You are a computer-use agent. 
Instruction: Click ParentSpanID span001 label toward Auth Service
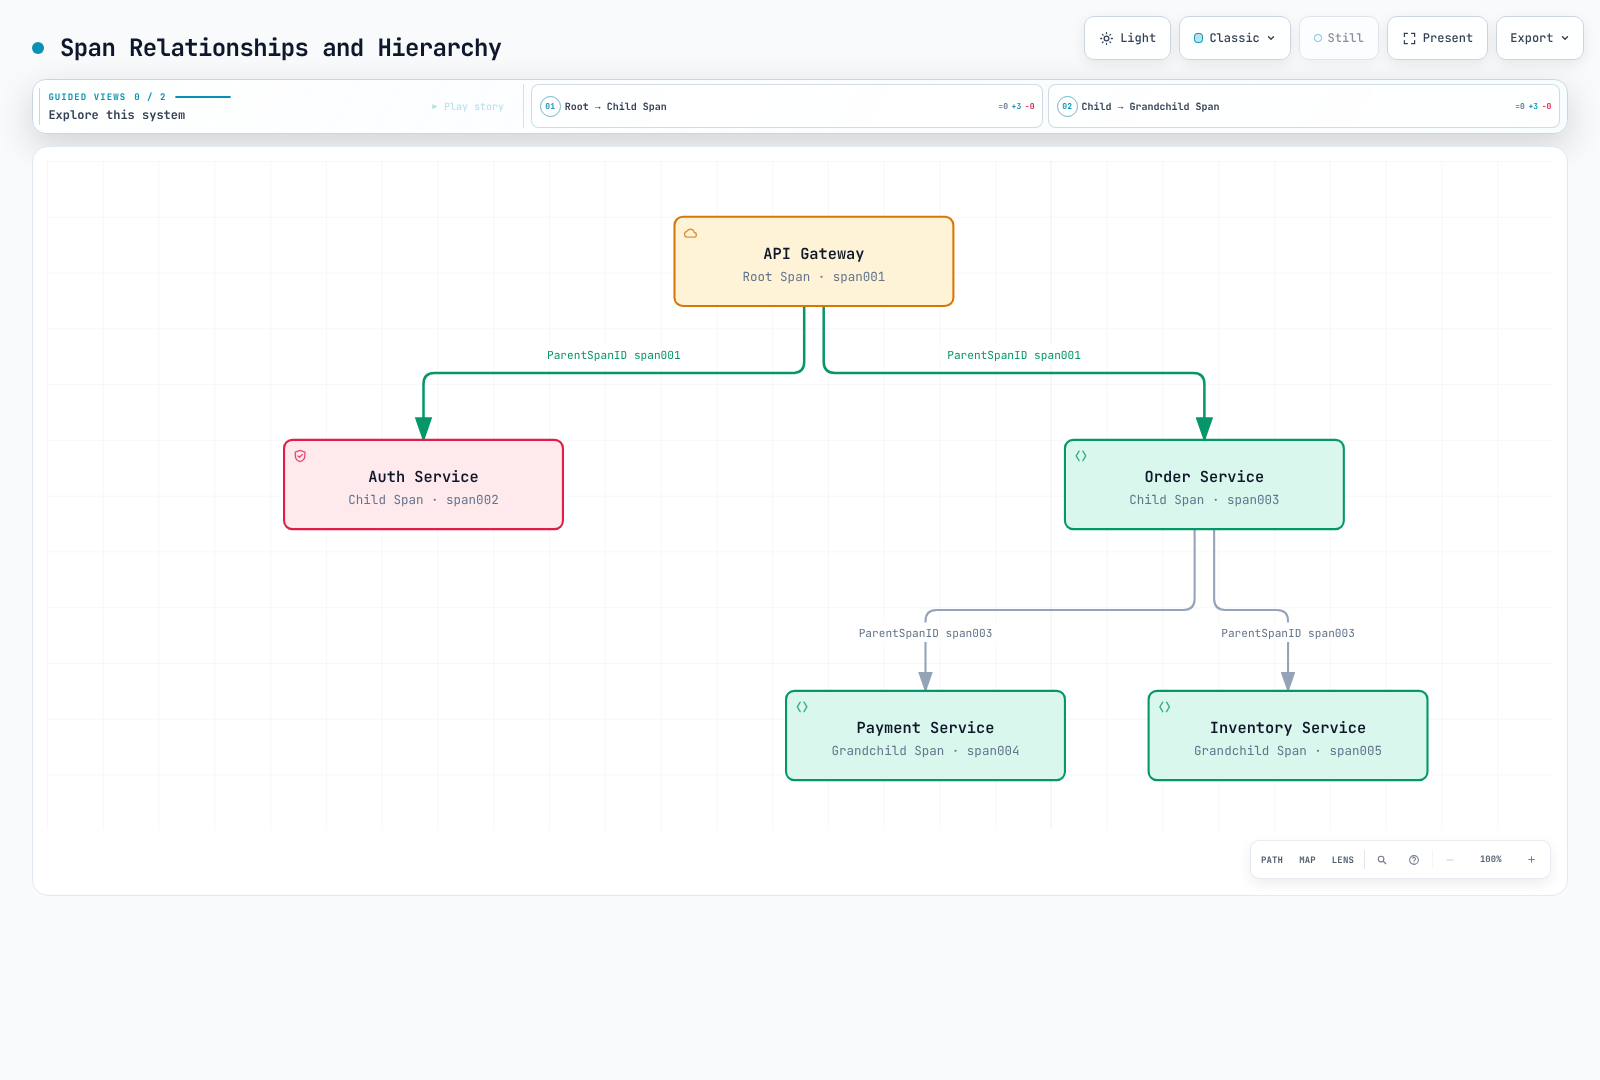[x=614, y=356]
